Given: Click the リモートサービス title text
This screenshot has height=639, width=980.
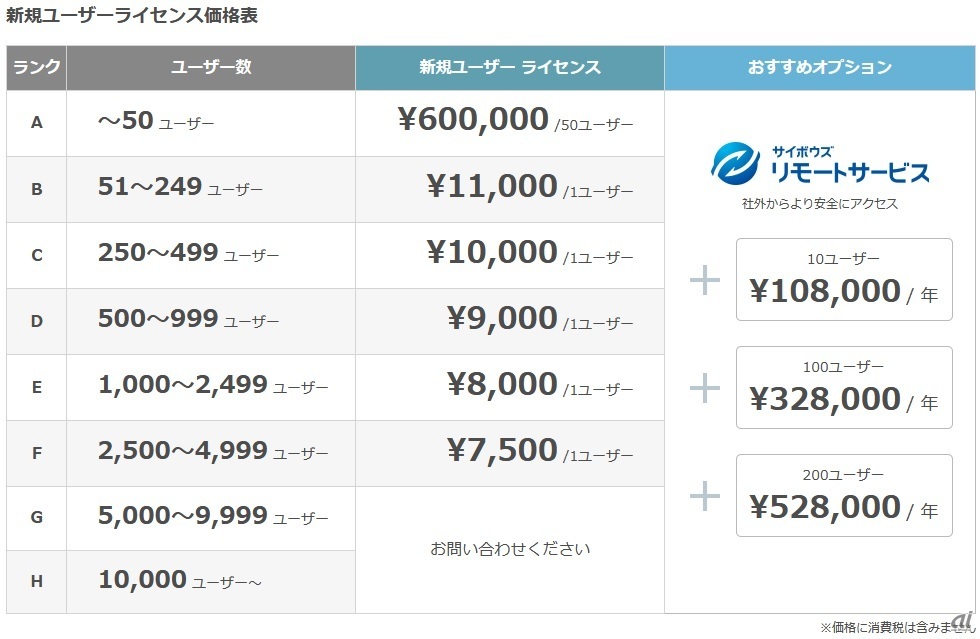Looking at the screenshot, I should coord(850,172).
